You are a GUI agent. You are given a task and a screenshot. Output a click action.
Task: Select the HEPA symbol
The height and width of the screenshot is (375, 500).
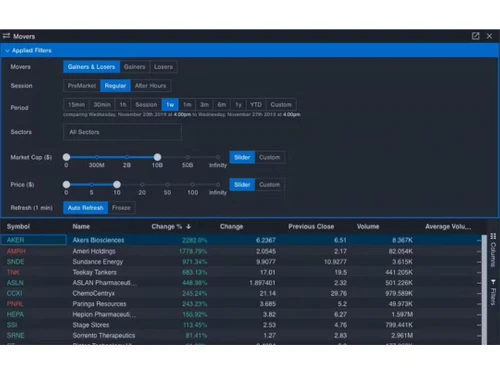click(x=15, y=314)
